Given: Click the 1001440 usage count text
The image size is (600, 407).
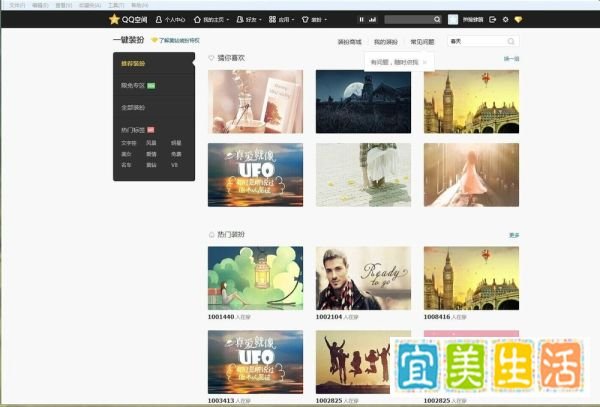Looking at the screenshot, I should pyautogui.click(x=229, y=317).
